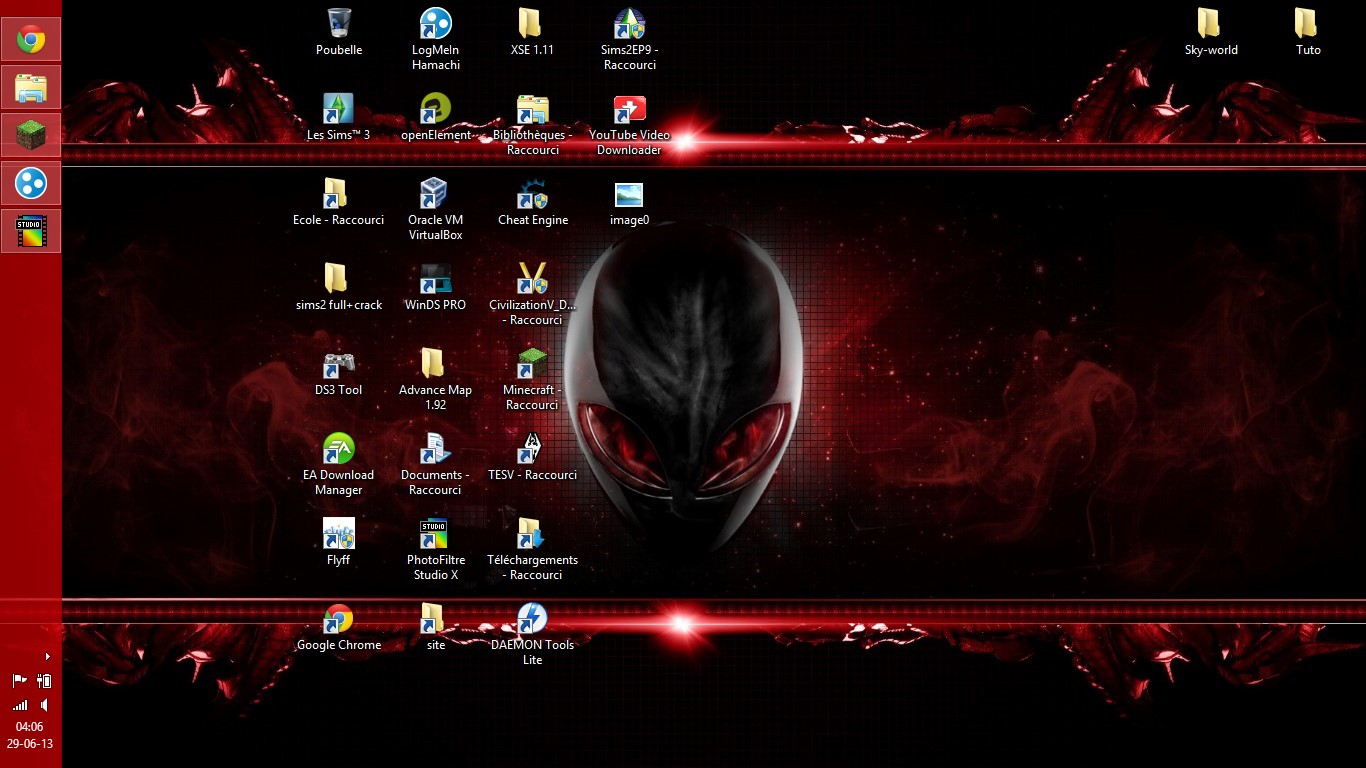
Task: Open the sims2 full+crack folder
Action: (339, 287)
